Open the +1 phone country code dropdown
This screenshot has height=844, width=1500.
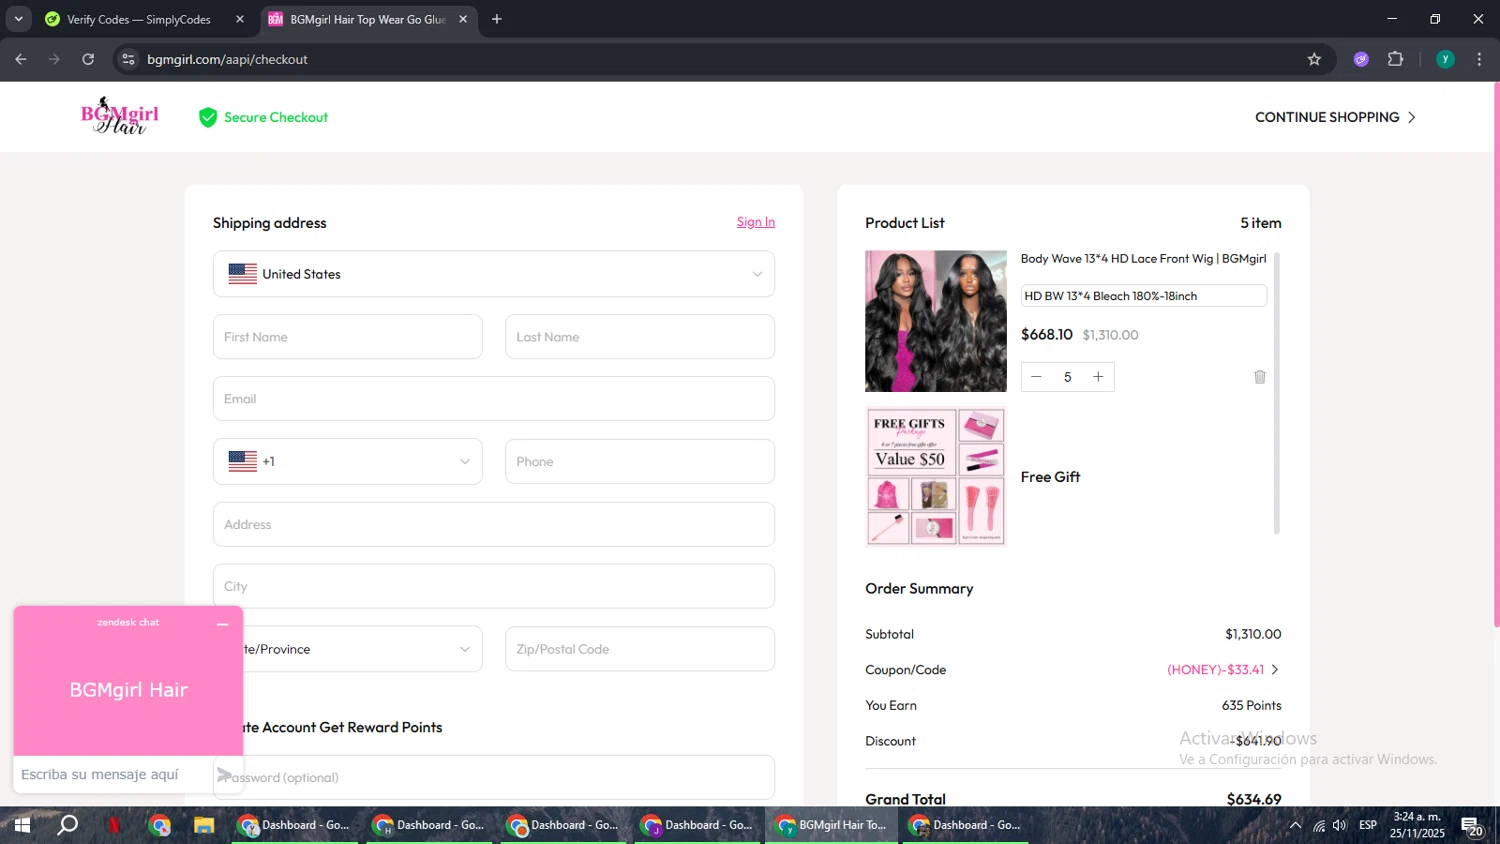tap(348, 461)
